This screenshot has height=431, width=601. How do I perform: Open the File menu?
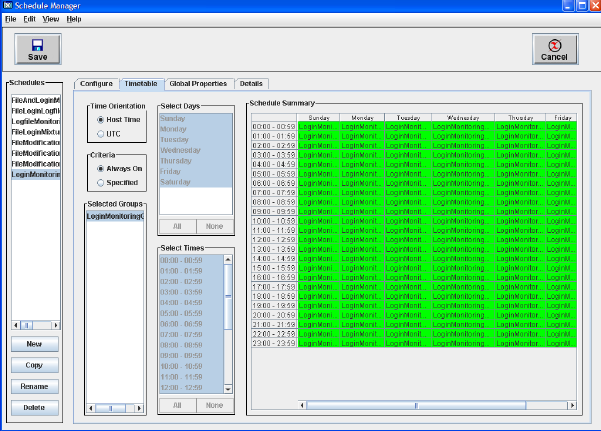point(11,19)
